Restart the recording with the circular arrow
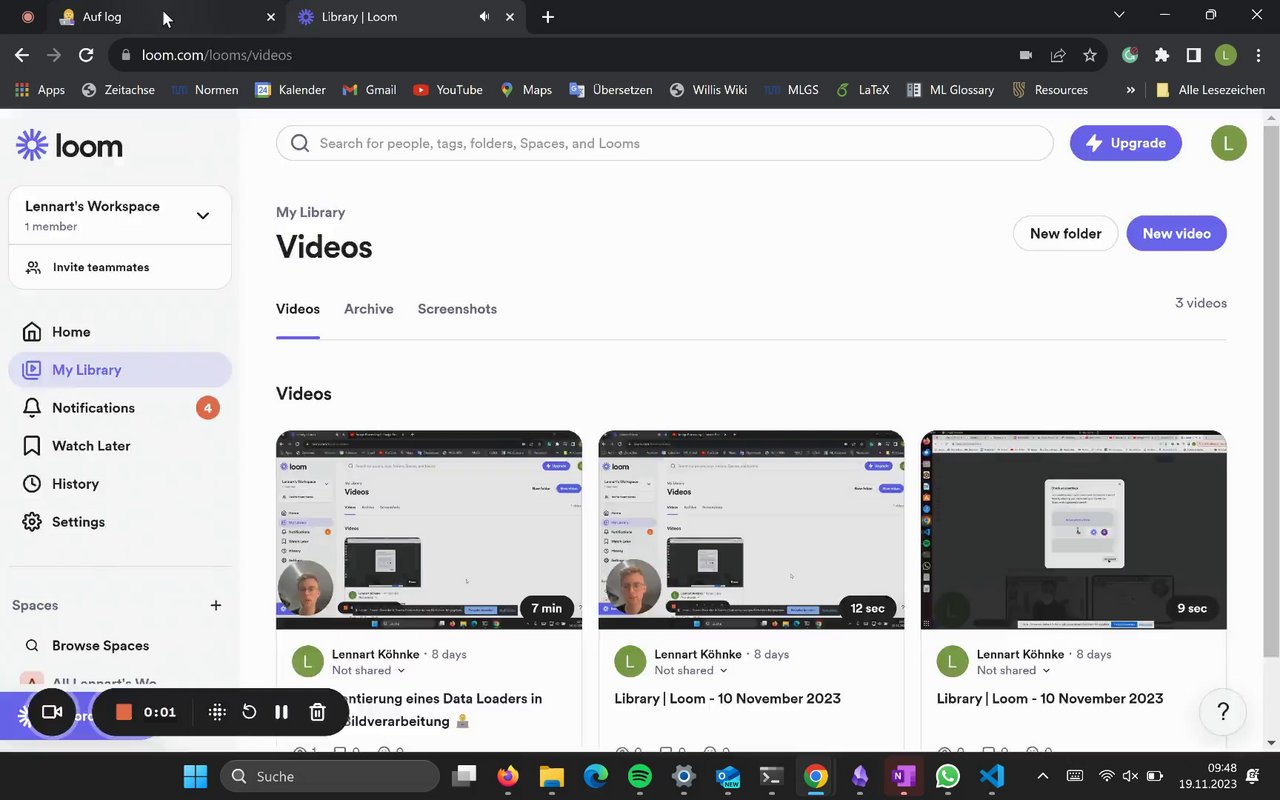 (249, 712)
